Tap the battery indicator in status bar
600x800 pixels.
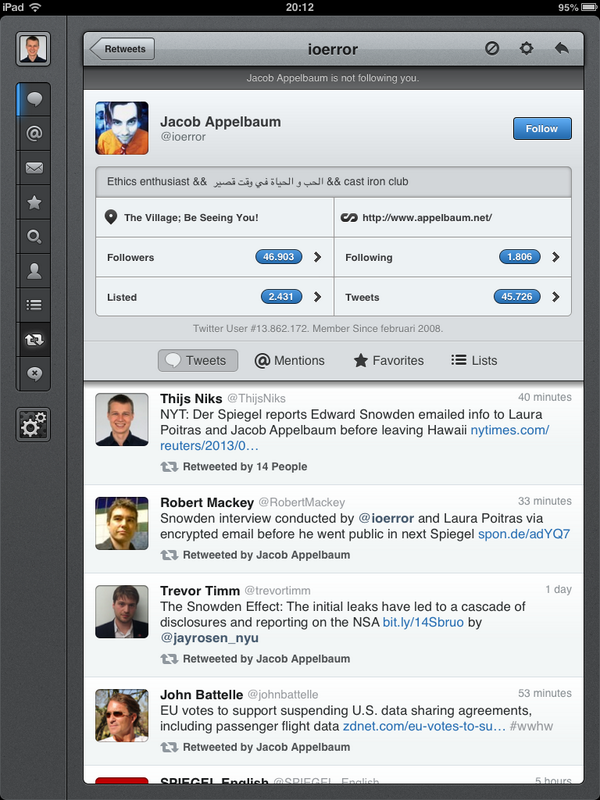coord(590,7)
